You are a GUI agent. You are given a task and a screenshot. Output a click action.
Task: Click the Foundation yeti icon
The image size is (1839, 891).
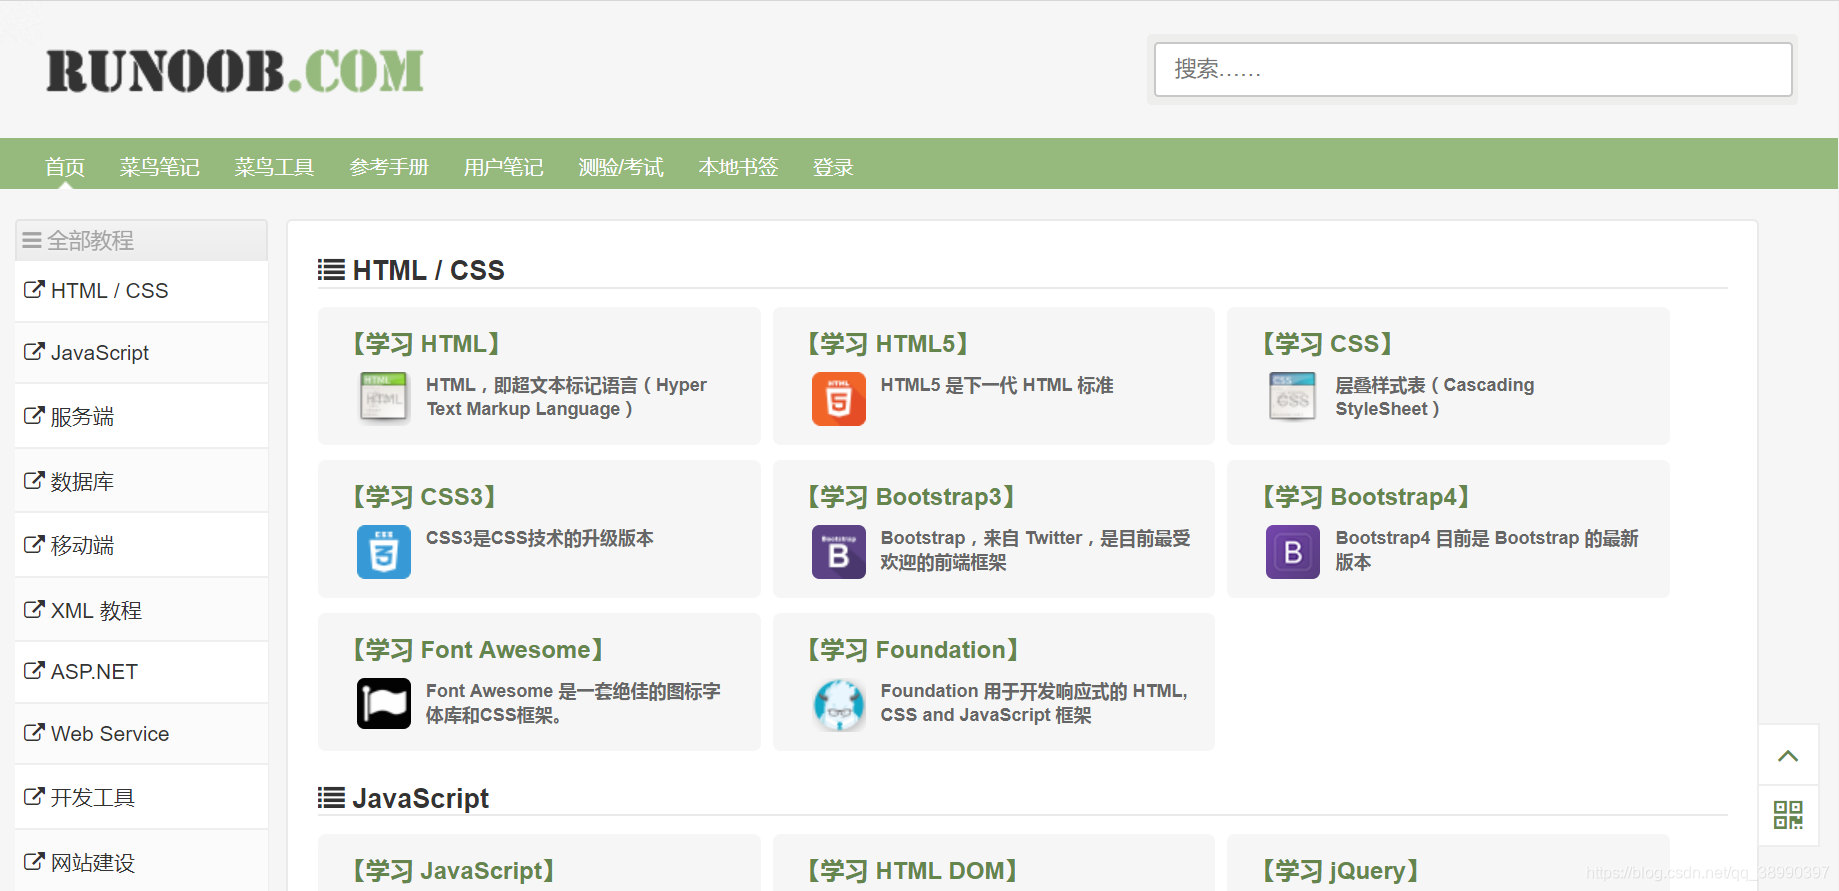tap(839, 705)
